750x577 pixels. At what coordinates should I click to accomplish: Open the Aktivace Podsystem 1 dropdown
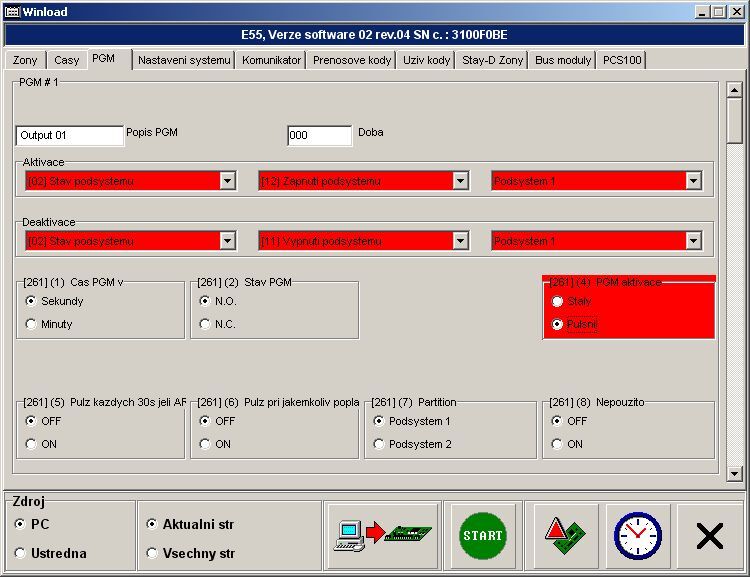693,181
